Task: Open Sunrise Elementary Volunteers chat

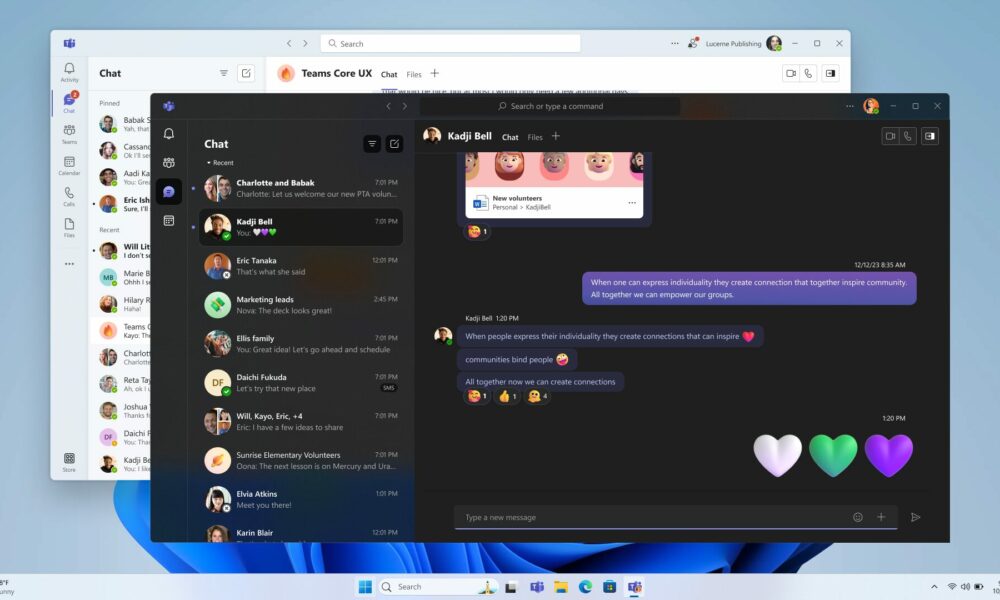Action: pos(301,460)
